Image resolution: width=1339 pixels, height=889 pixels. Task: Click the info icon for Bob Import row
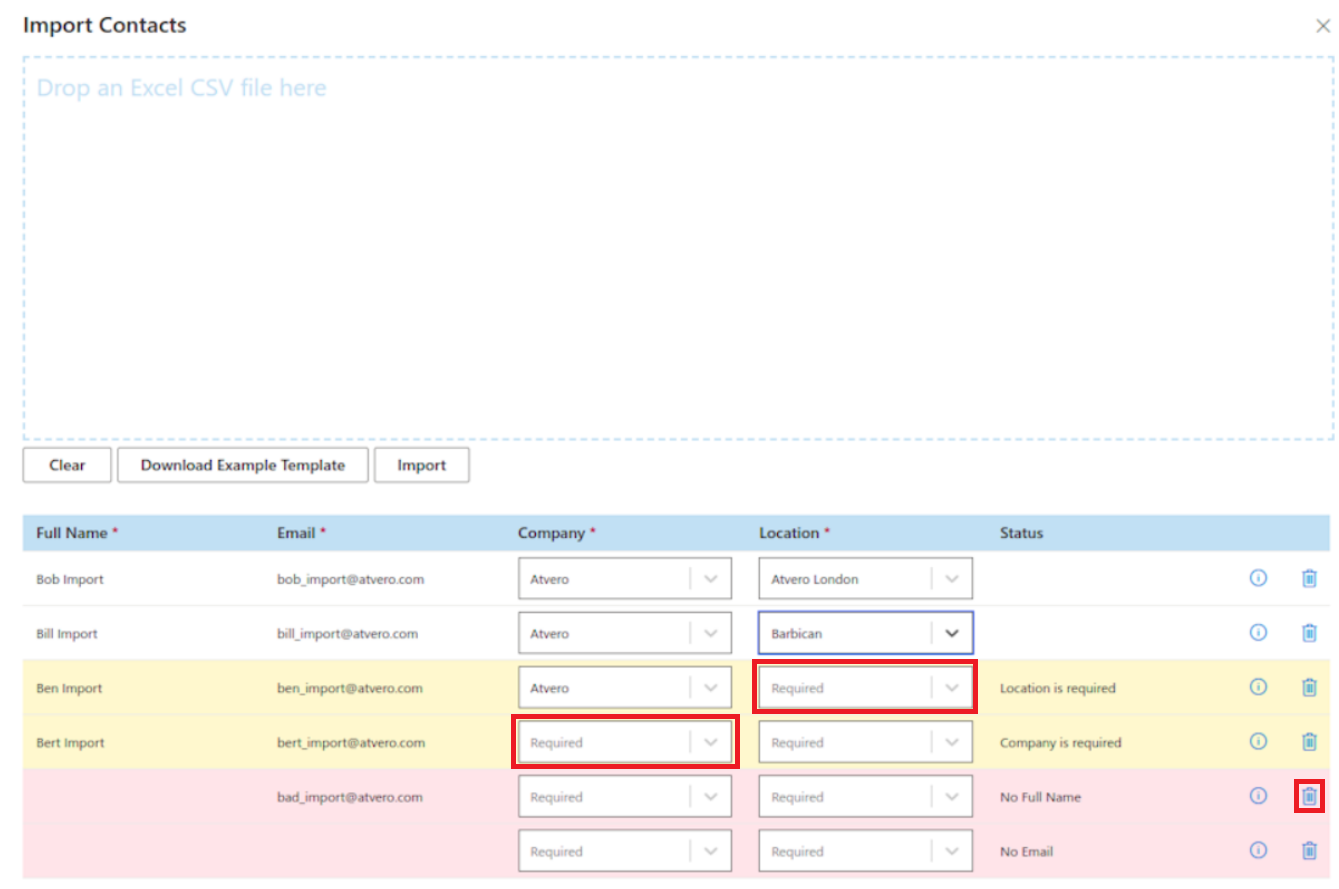[x=1258, y=578]
